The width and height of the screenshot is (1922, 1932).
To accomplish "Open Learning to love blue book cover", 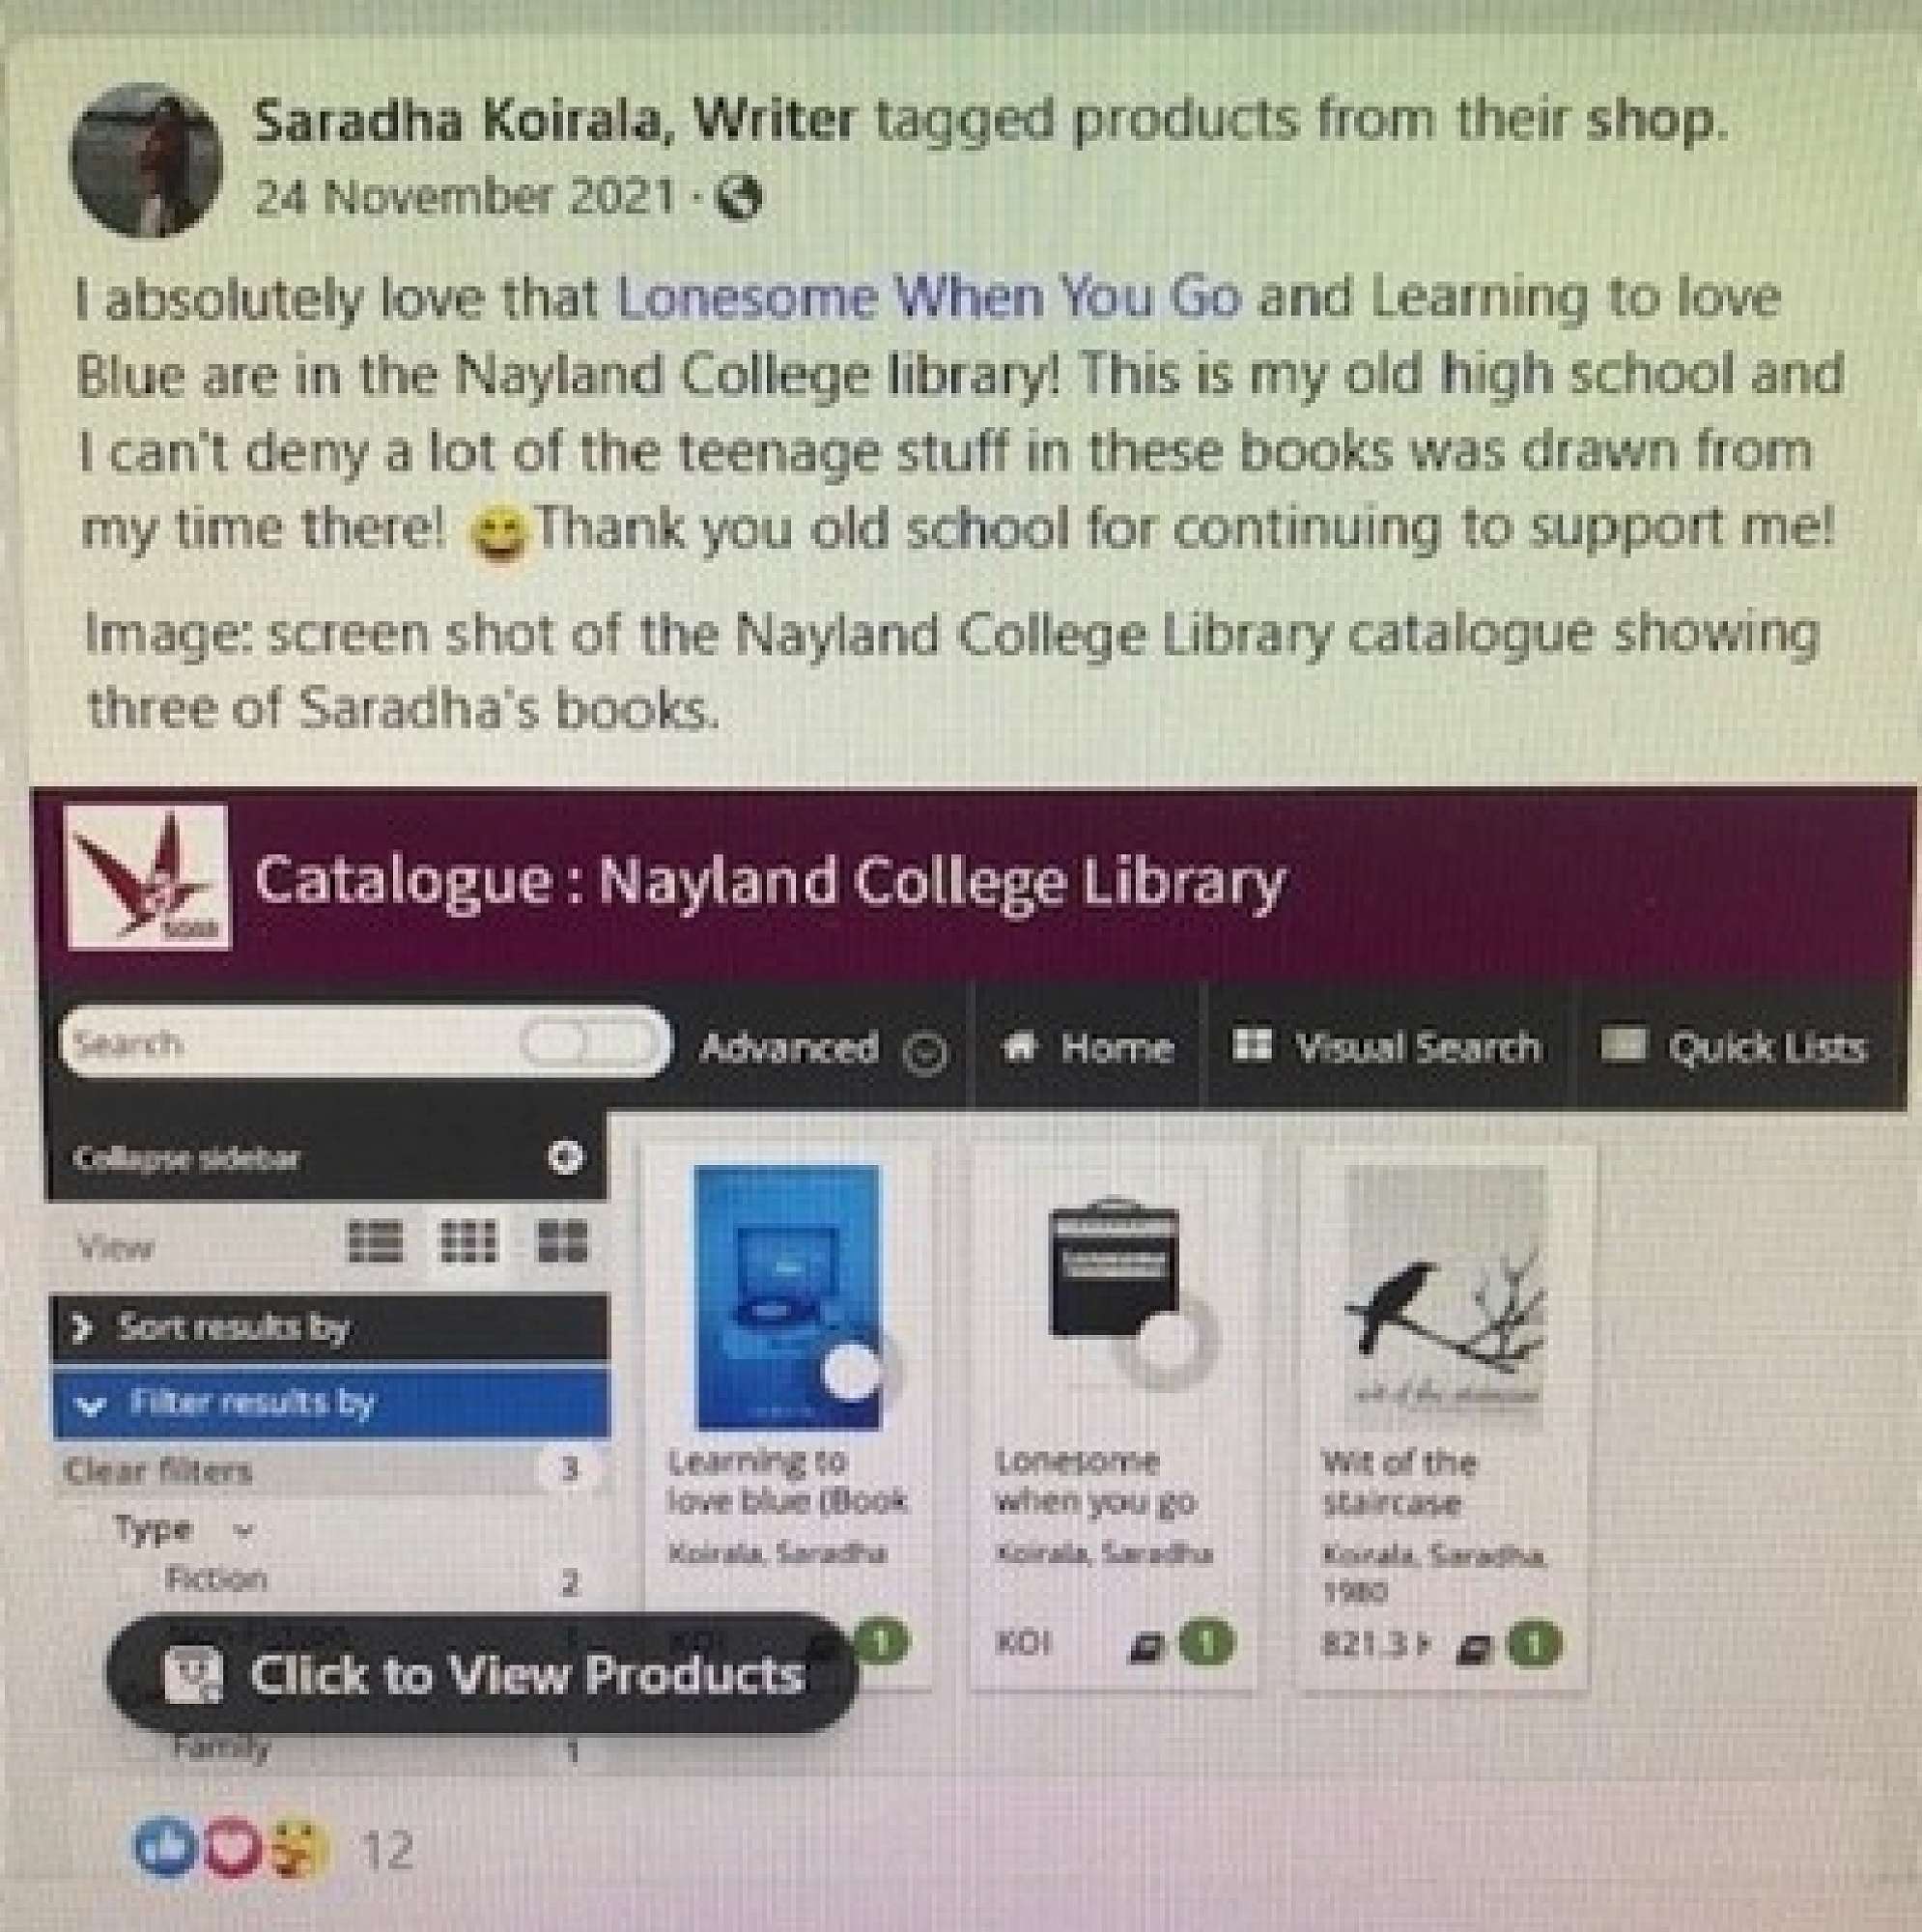I will point(789,1297).
